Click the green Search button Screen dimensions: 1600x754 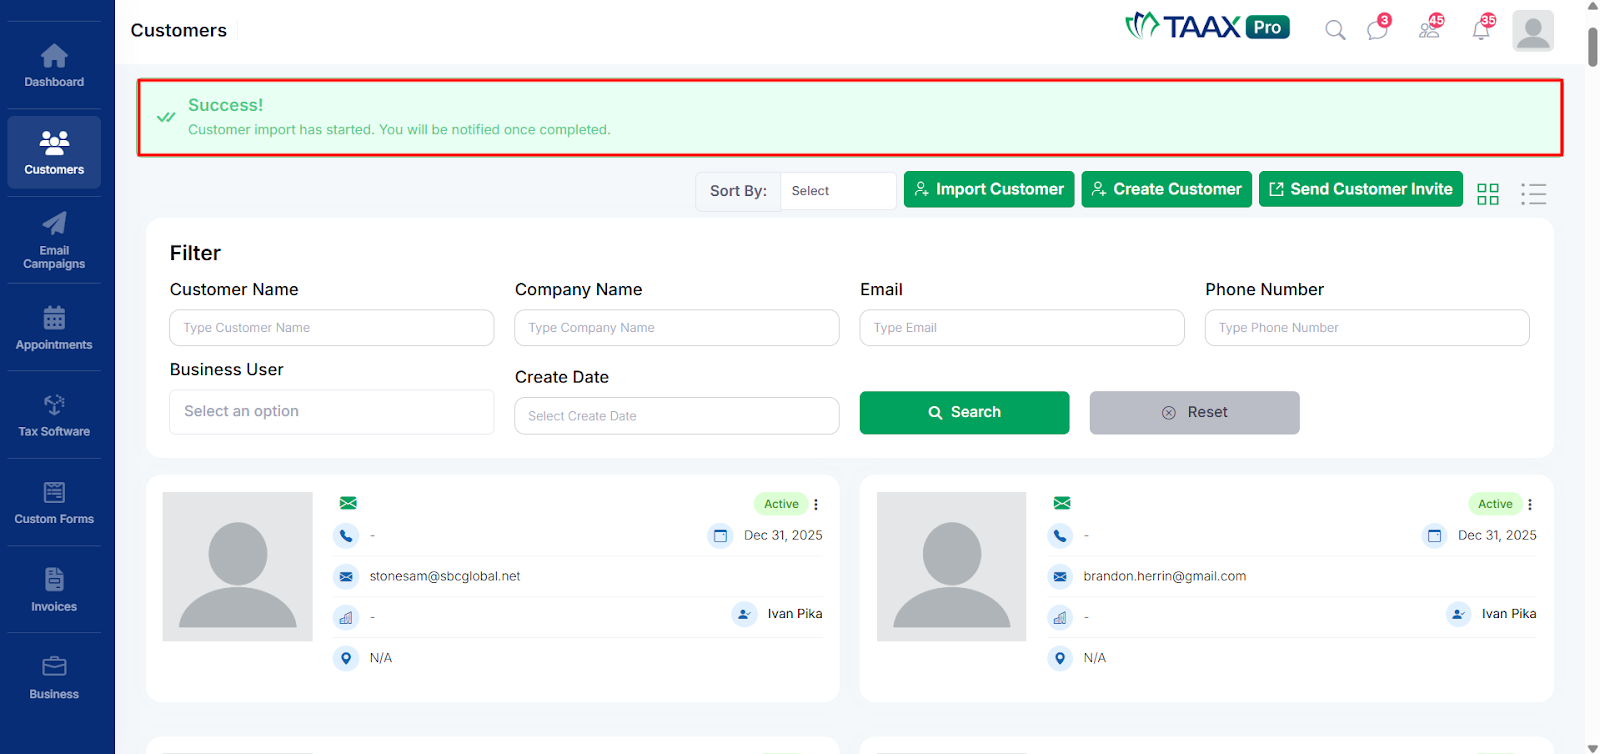point(964,412)
